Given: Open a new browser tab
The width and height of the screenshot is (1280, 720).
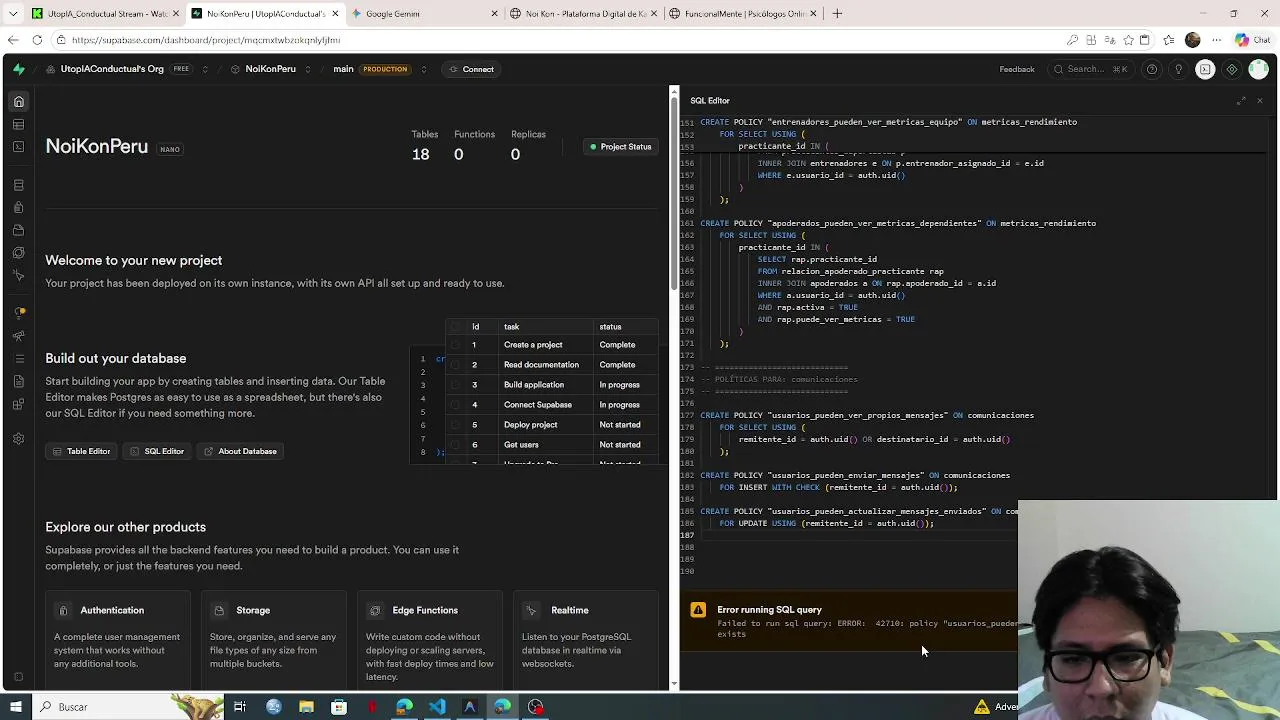Looking at the screenshot, I should (x=837, y=13).
